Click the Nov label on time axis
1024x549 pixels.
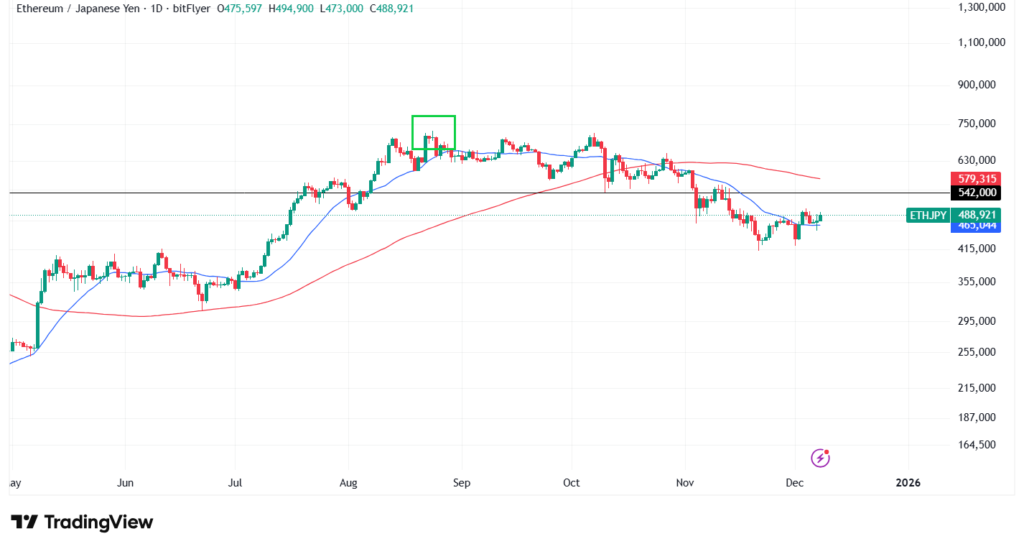click(x=685, y=483)
